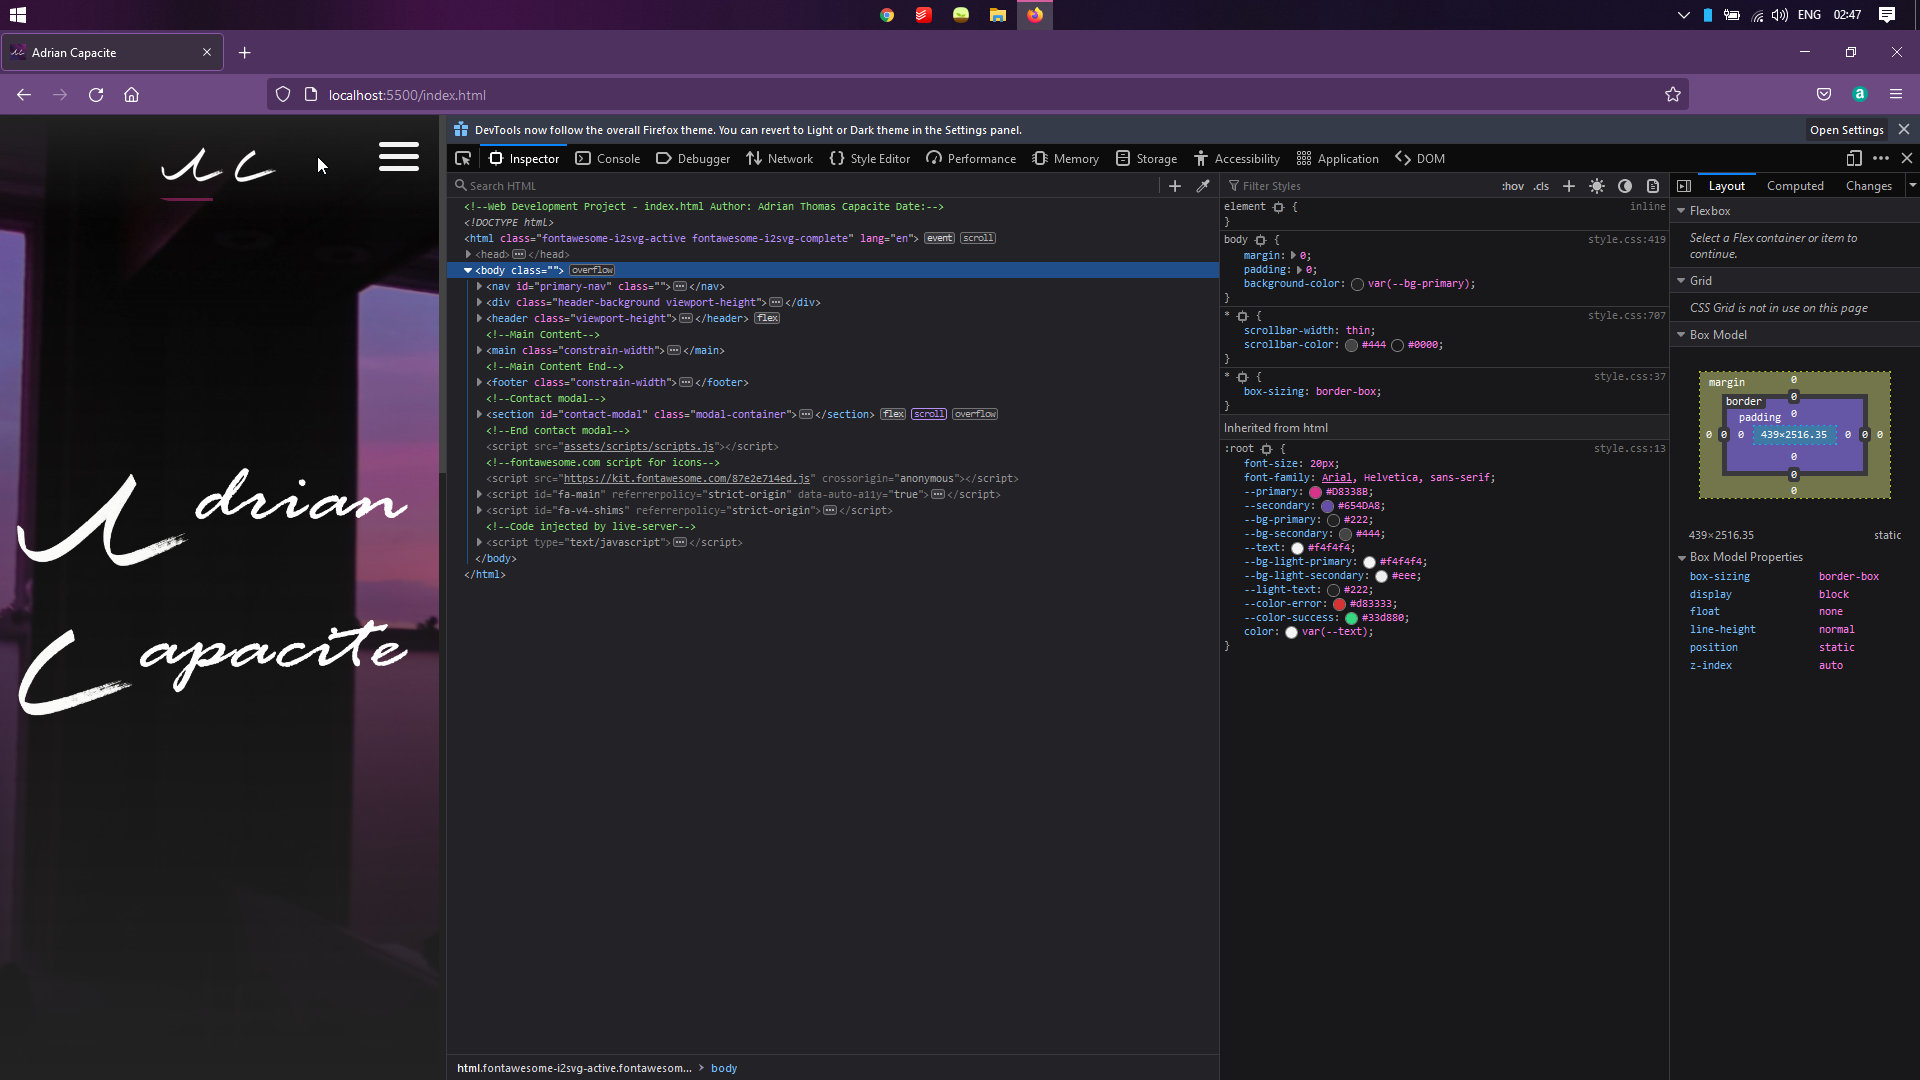Click the volume icon in system tray

click(x=1780, y=15)
